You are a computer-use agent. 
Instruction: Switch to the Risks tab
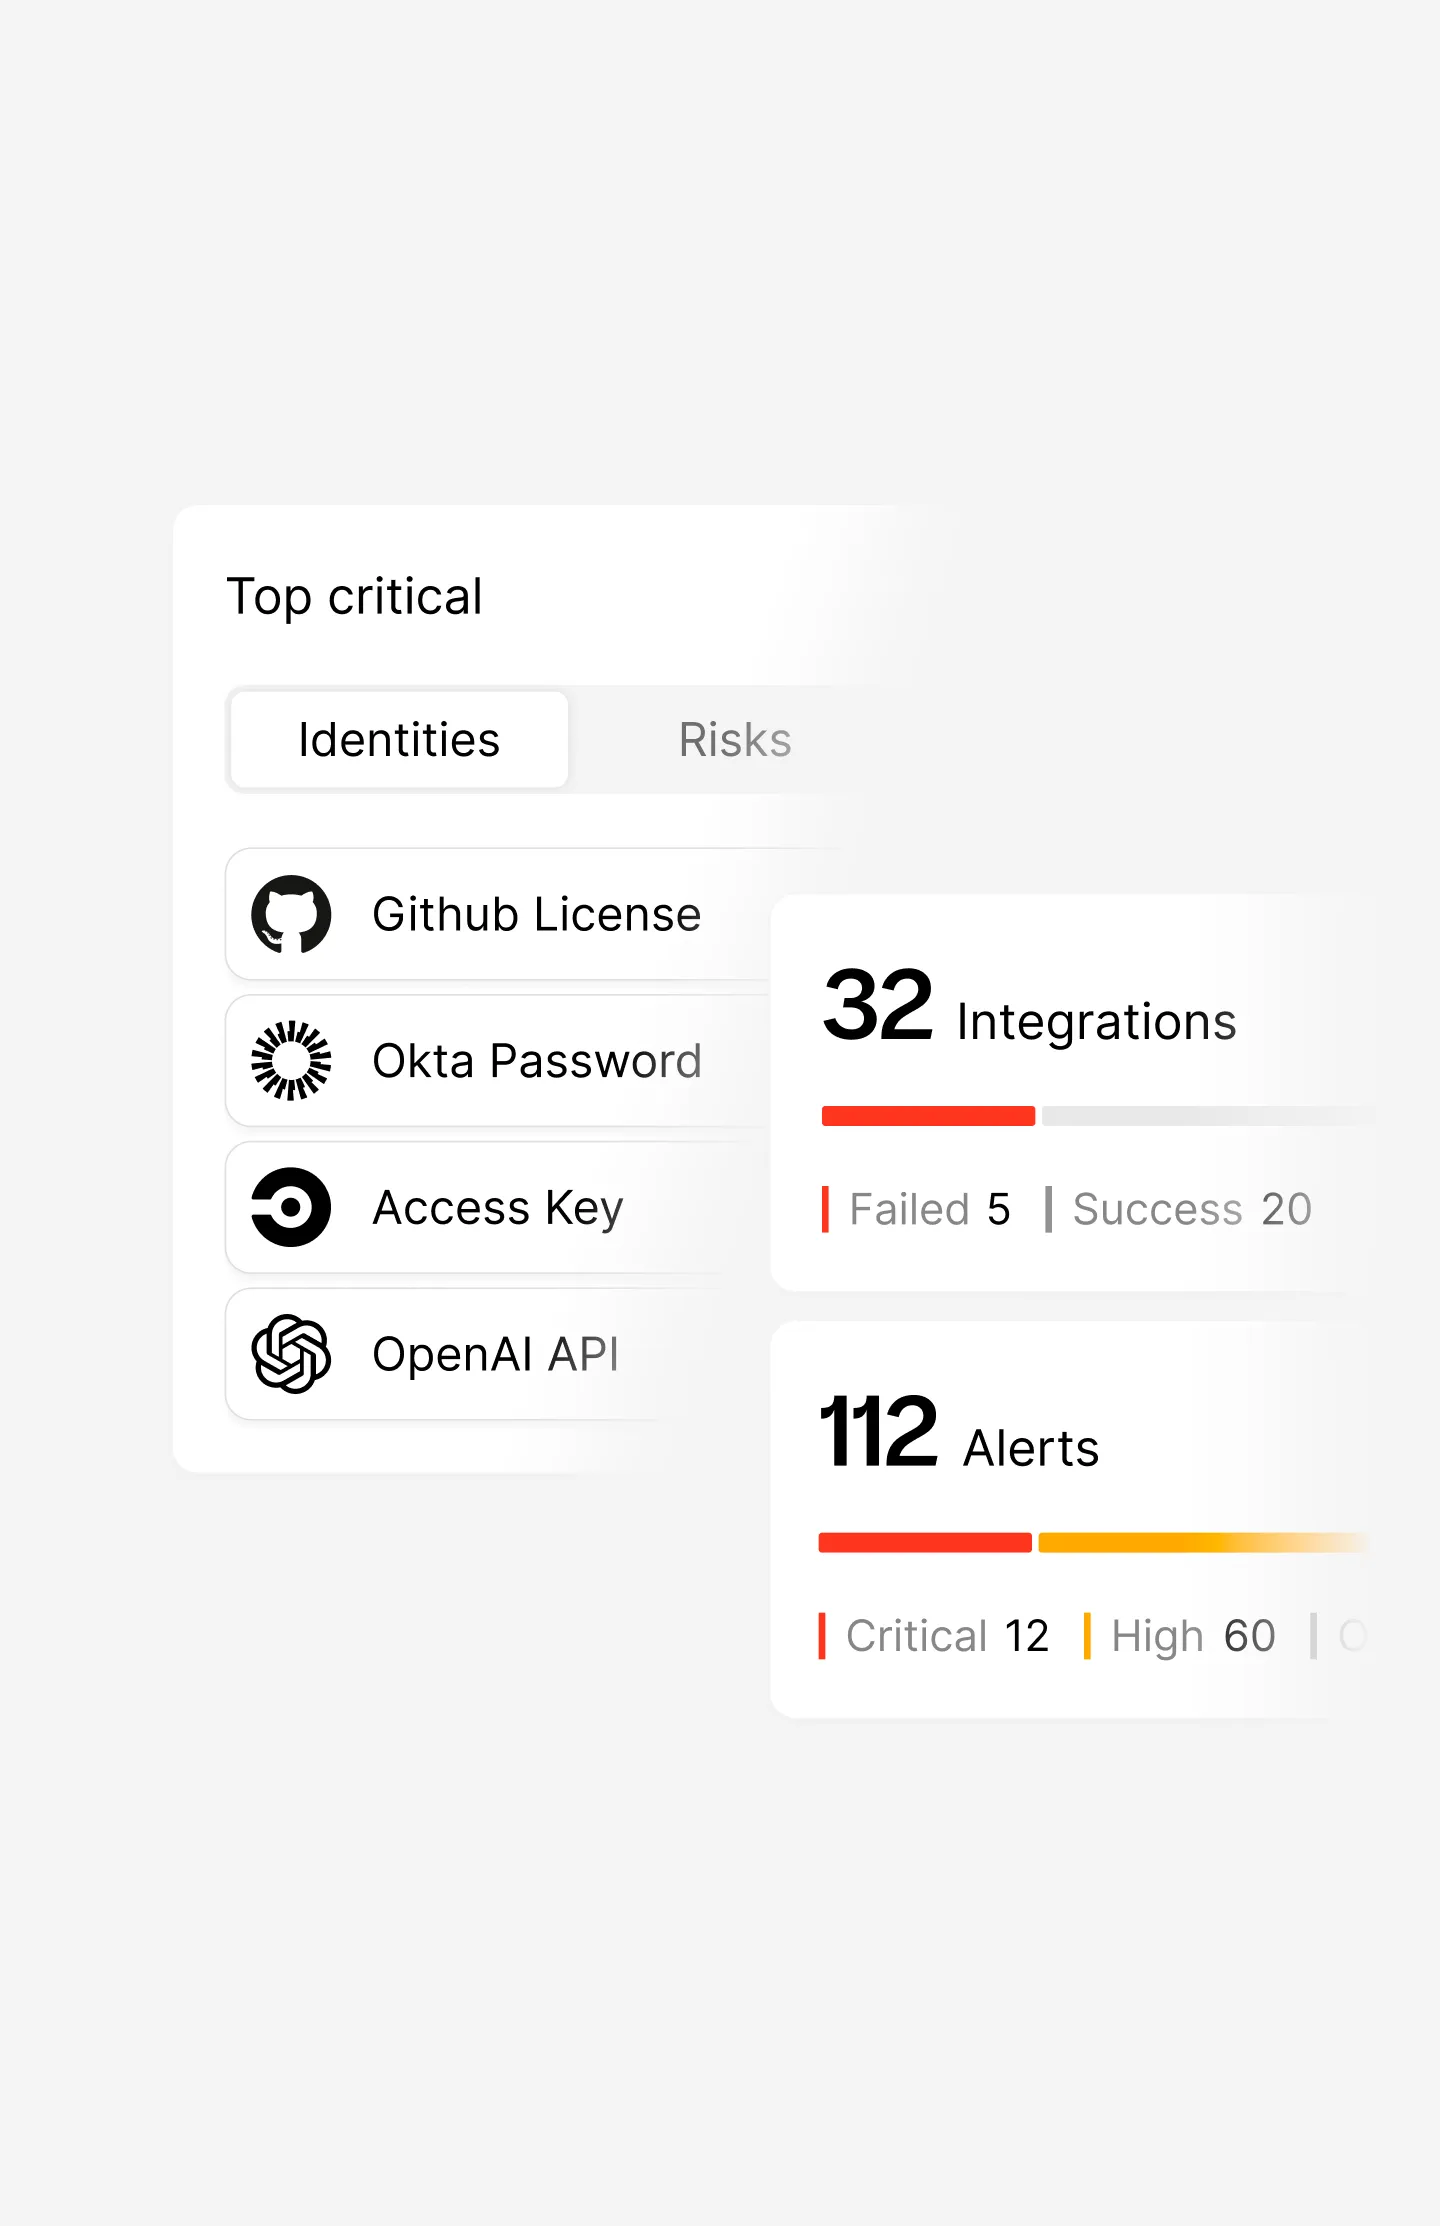735,740
